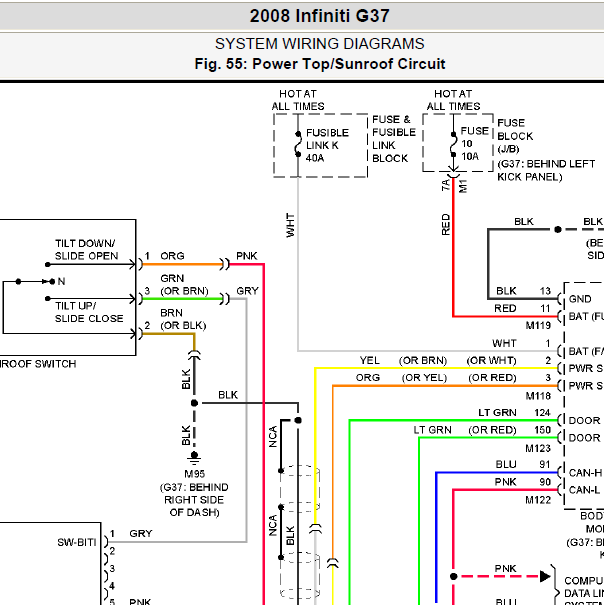Click the "YEL" wire label

[x=369, y=360]
